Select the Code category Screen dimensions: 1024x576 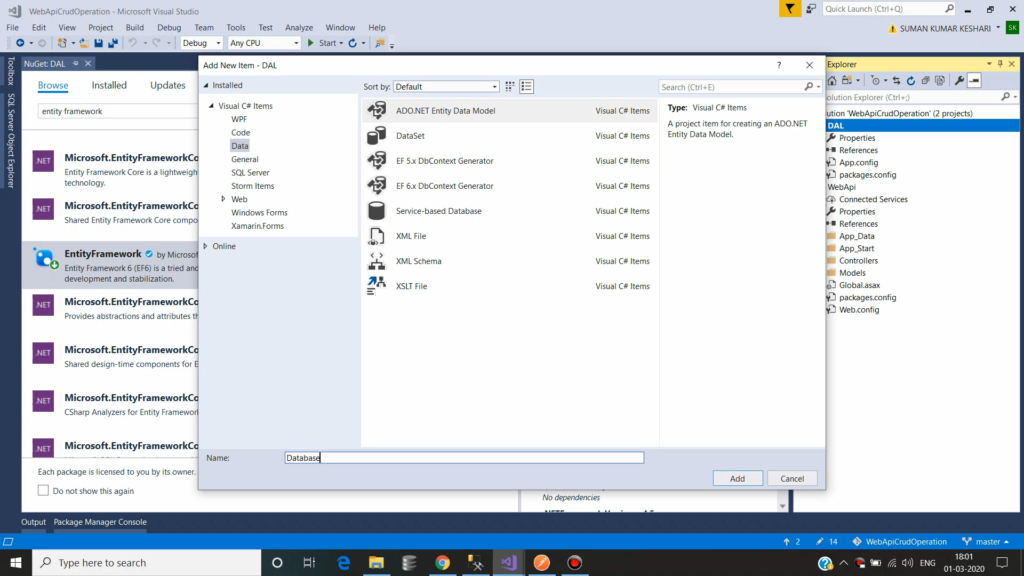tap(240, 133)
